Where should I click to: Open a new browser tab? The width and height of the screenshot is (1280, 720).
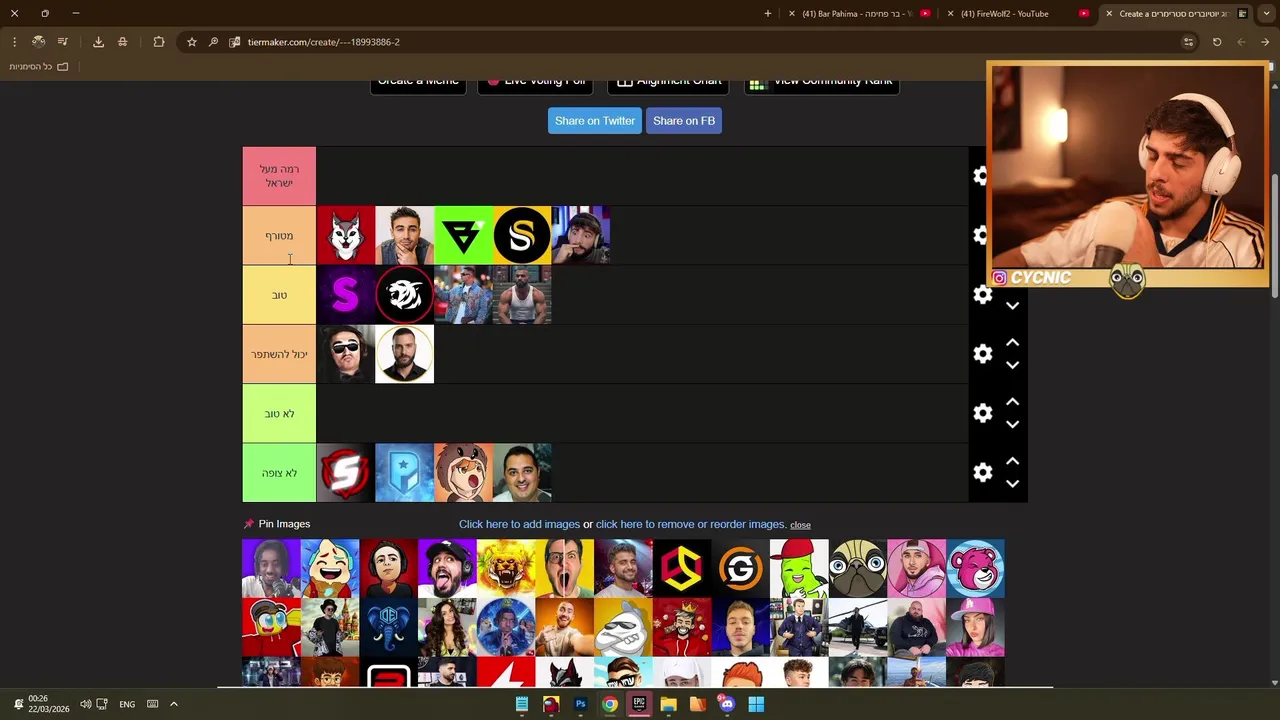coord(768,13)
